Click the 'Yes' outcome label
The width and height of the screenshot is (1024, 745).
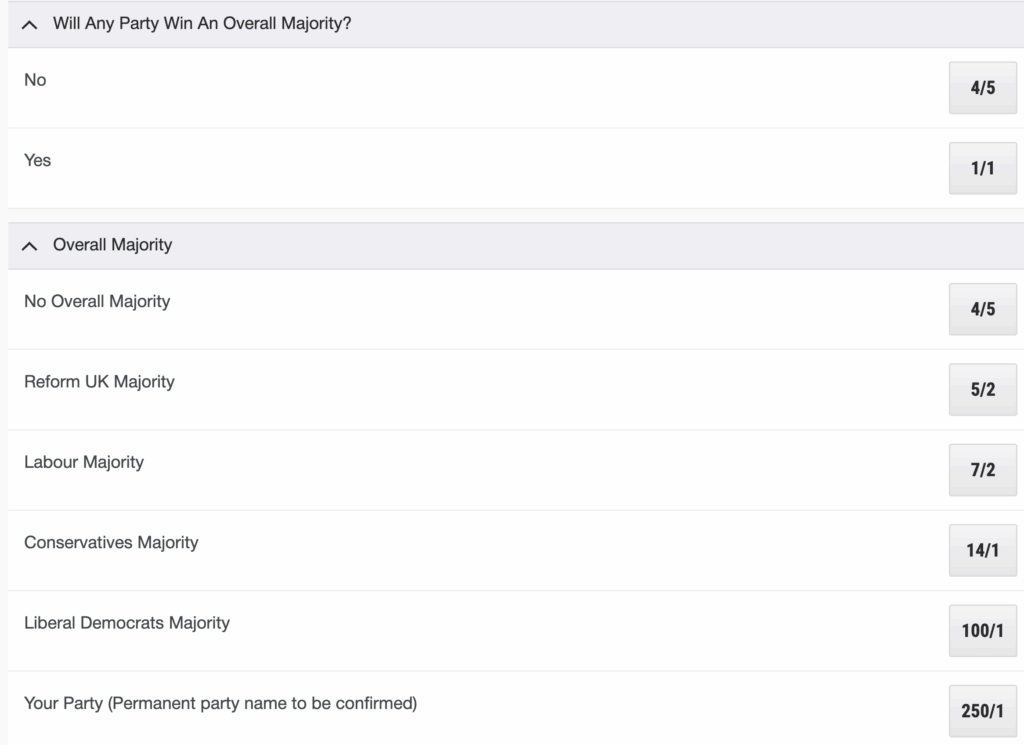(x=37, y=160)
